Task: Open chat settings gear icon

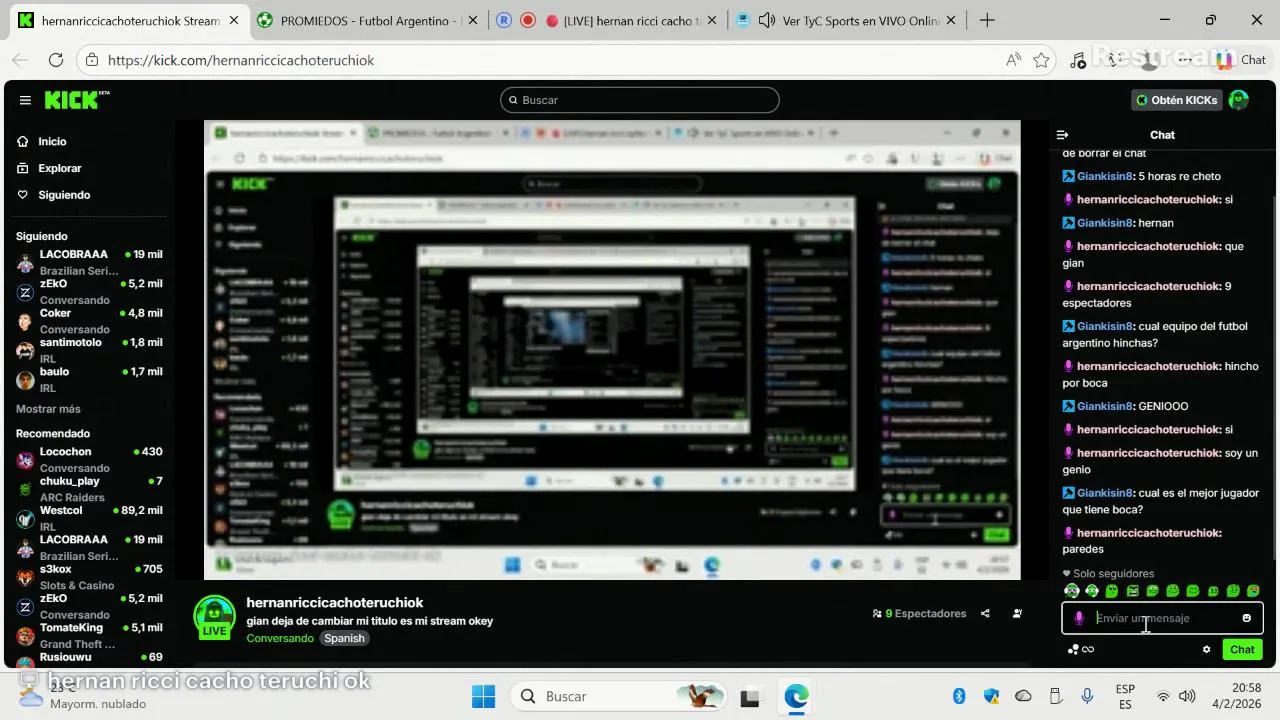Action: (1207, 649)
